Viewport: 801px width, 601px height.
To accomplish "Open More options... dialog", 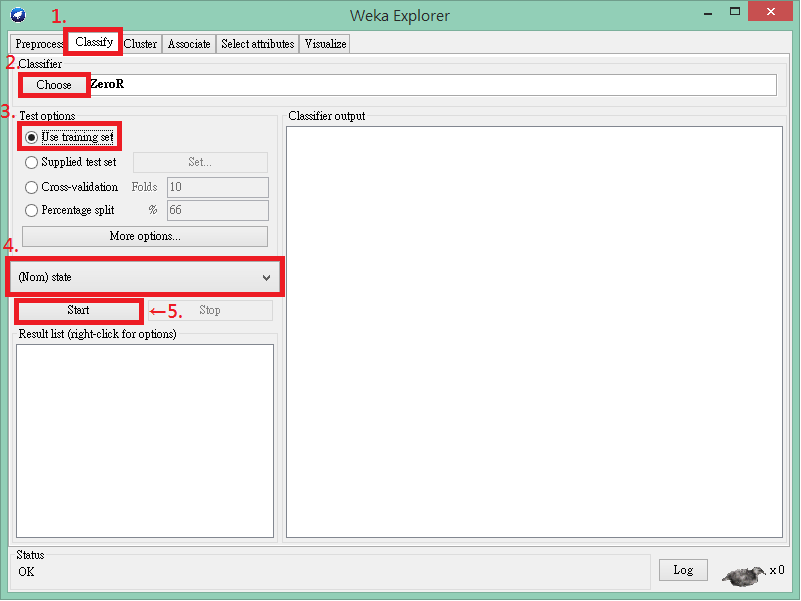I will (x=145, y=236).
